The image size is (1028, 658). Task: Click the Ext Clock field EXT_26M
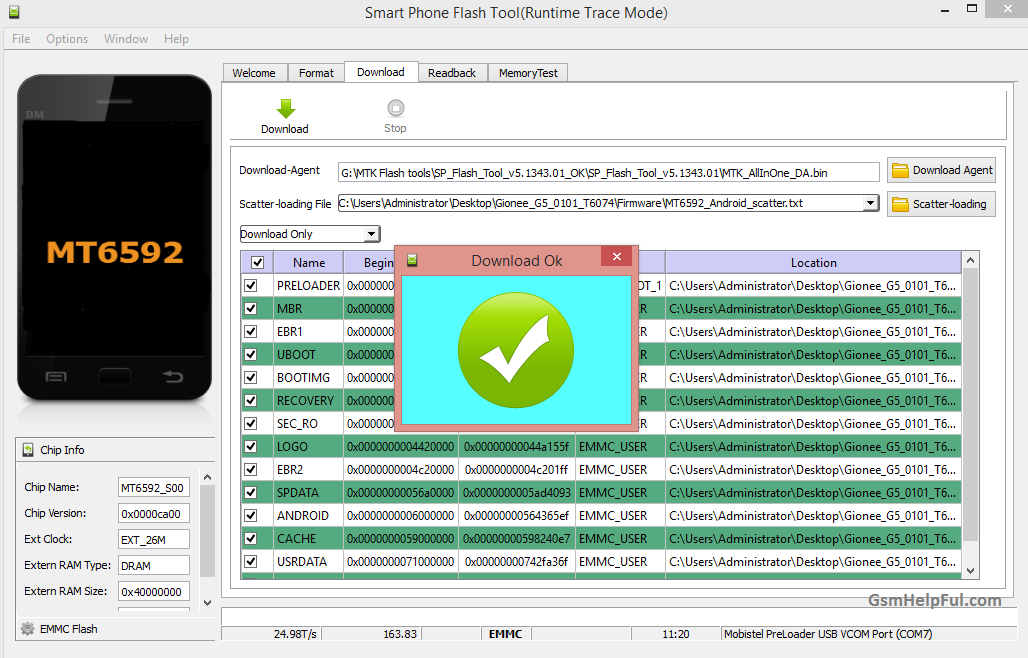[x=153, y=540]
